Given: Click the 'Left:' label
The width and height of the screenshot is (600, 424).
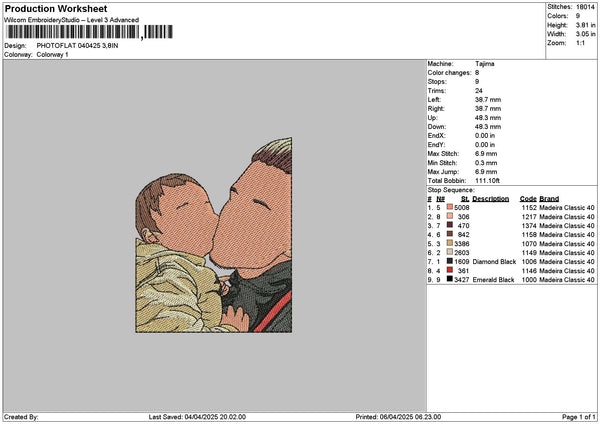Looking at the screenshot, I should 434,100.
